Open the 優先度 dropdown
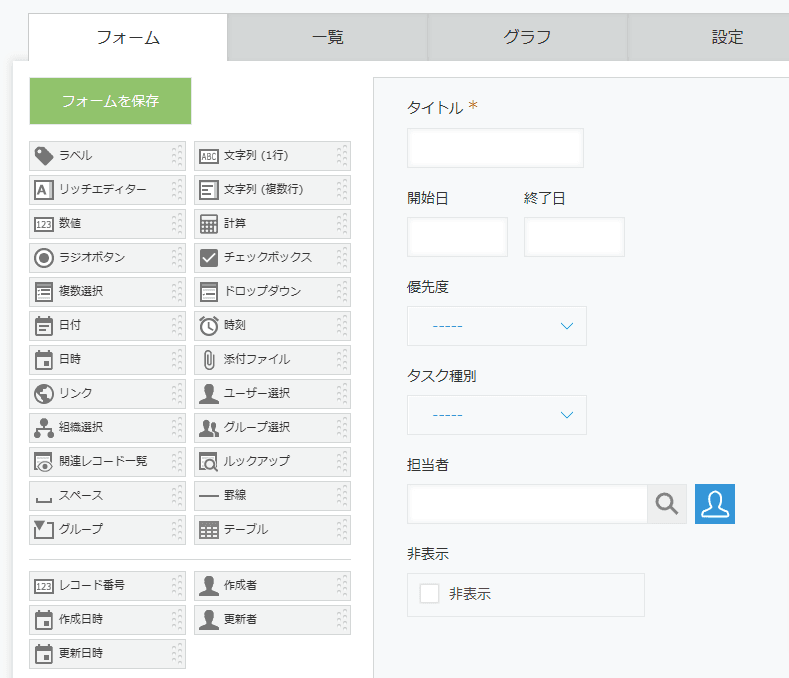Image resolution: width=789 pixels, height=678 pixels. 497,326
